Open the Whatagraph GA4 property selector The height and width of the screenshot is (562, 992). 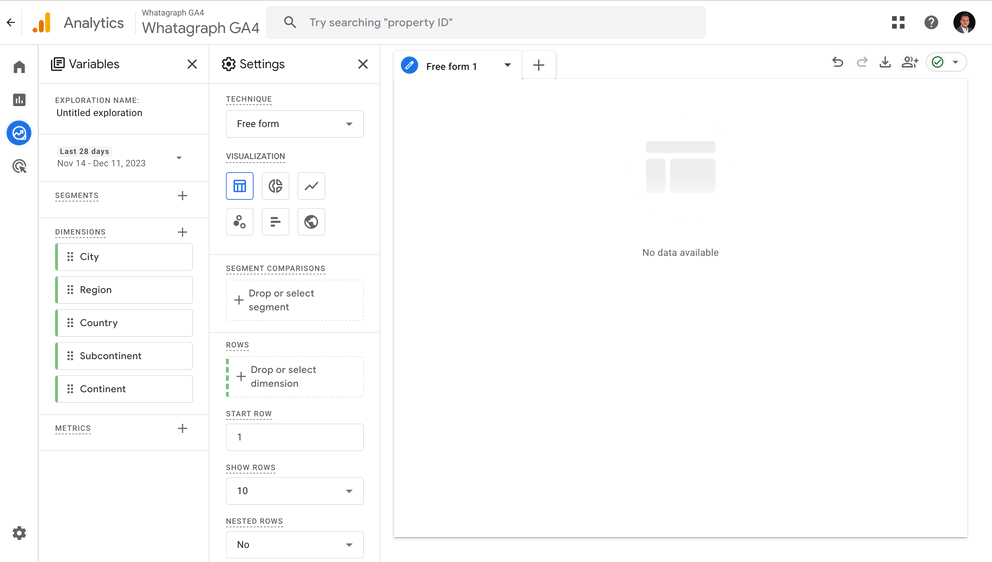(x=200, y=23)
